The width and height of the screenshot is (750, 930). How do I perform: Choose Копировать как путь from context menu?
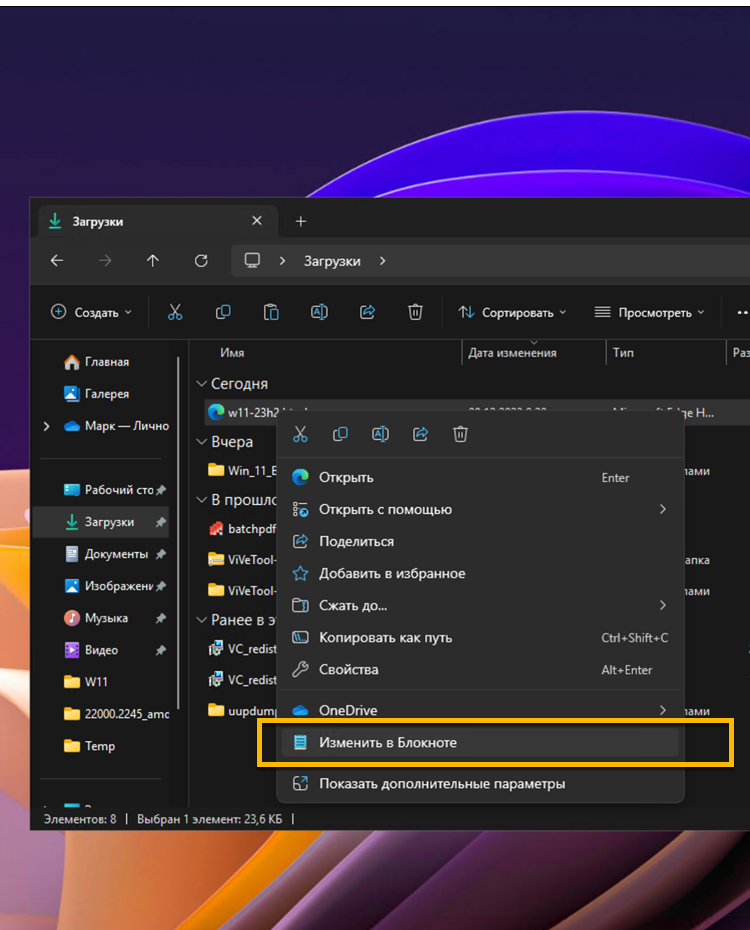[x=385, y=638]
